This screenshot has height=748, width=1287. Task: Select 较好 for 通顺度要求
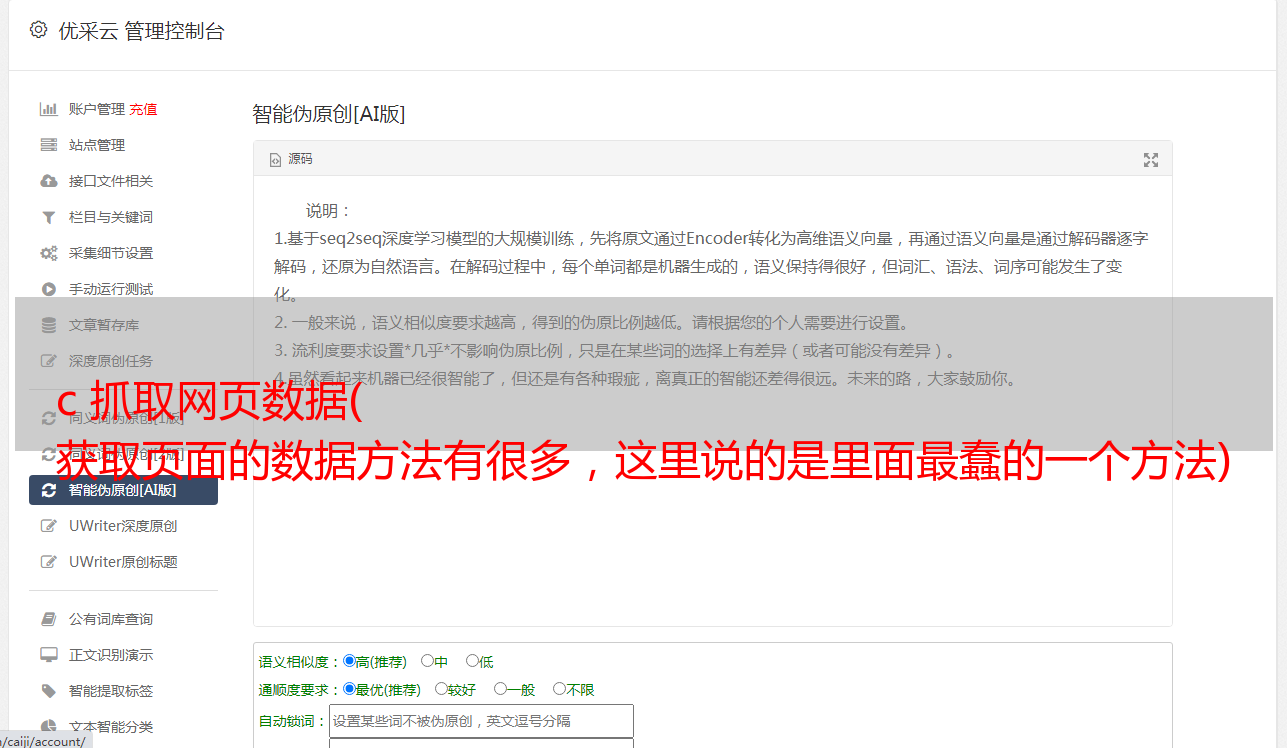pyautogui.click(x=441, y=689)
